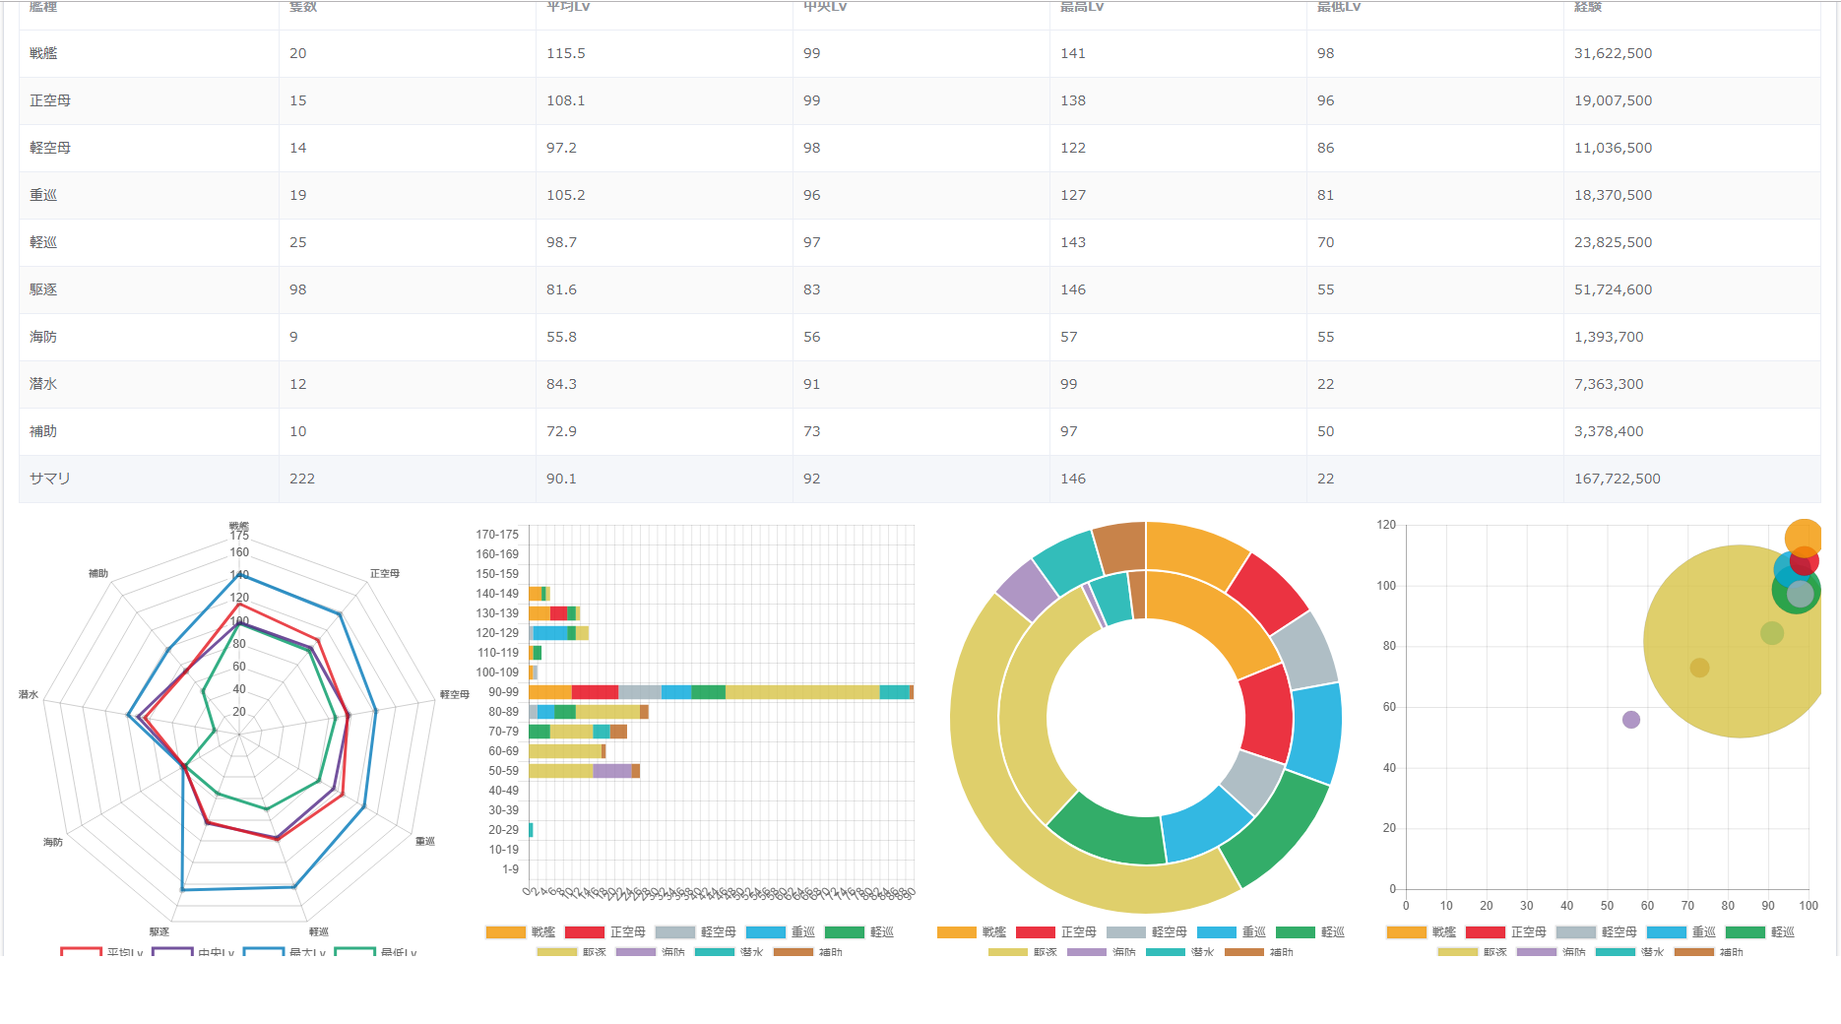Select the 戦艦 row label in the table
Viewport: 1841px width, 1024px height.
[43, 53]
